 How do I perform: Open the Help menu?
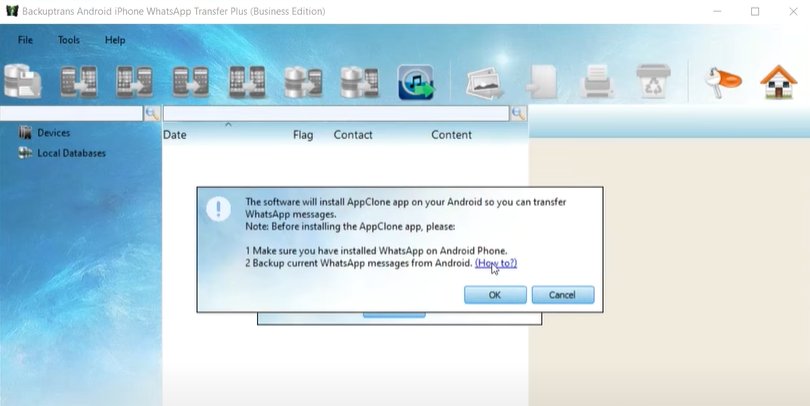[x=115, y=40]
